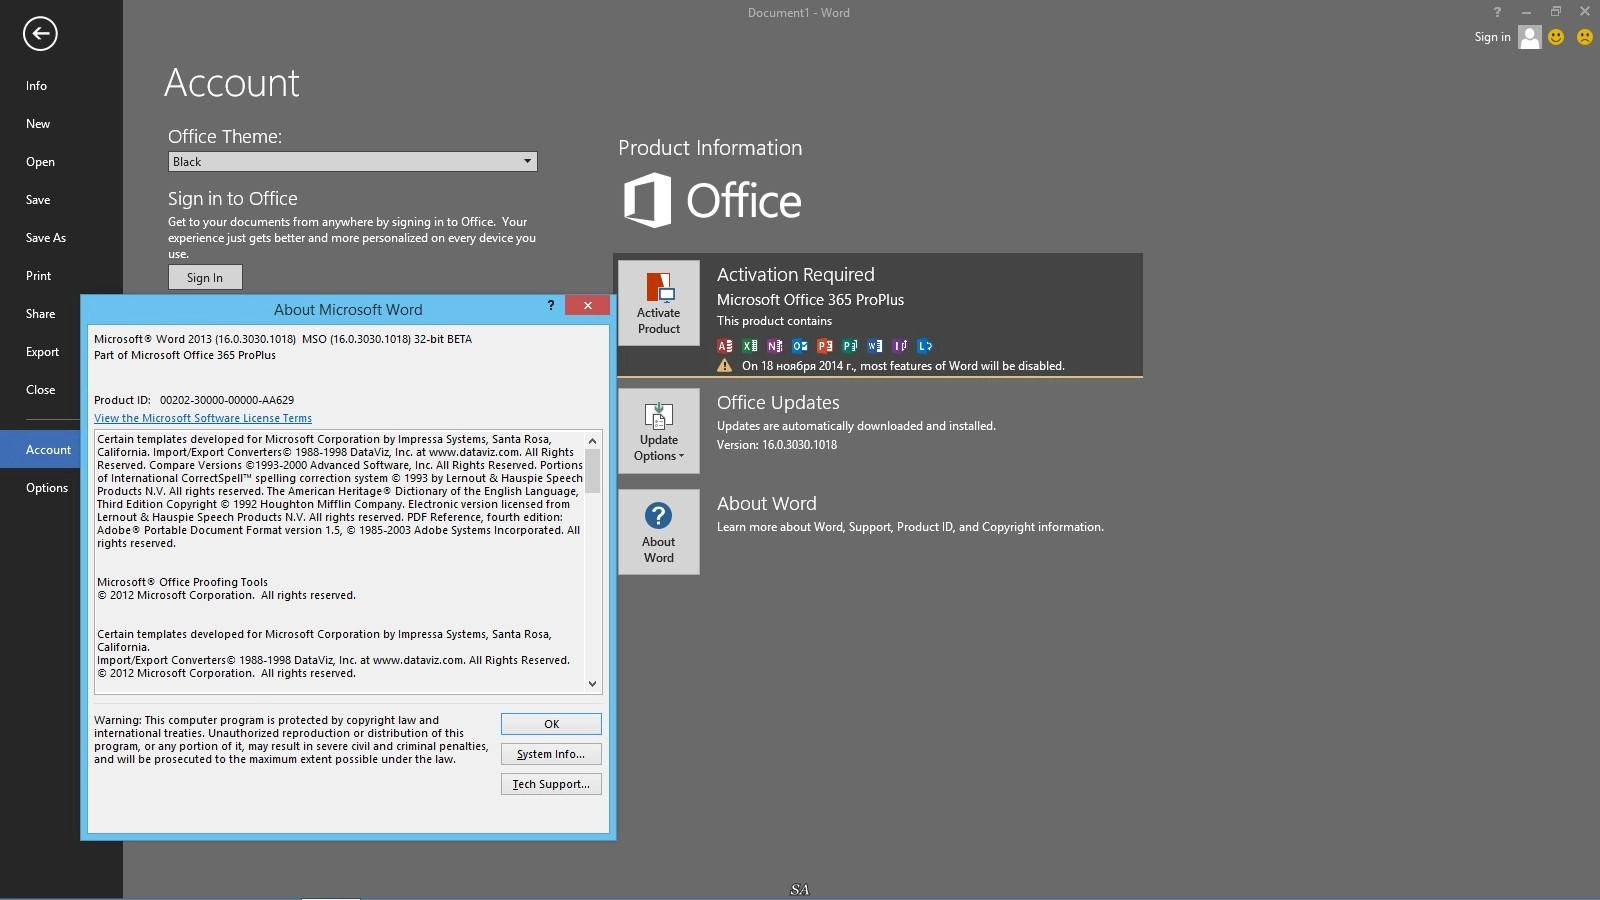Screen dimensions: 1600x900
Task: Open Word help question mark in title bar
Action: click(x=1497, y=12)
